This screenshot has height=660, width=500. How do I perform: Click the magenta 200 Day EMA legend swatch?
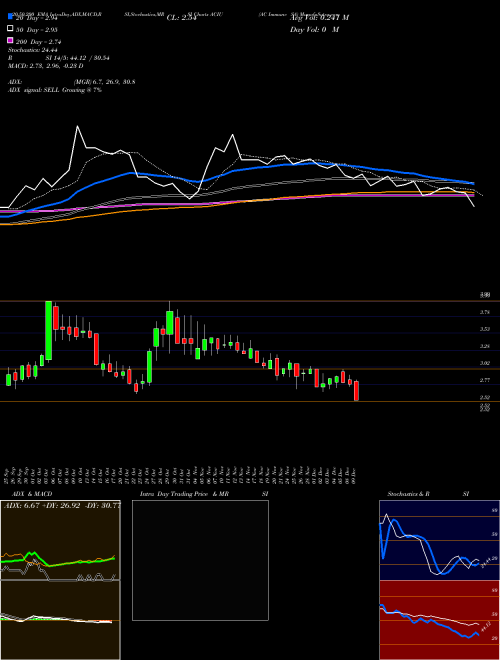click(10, 40)
